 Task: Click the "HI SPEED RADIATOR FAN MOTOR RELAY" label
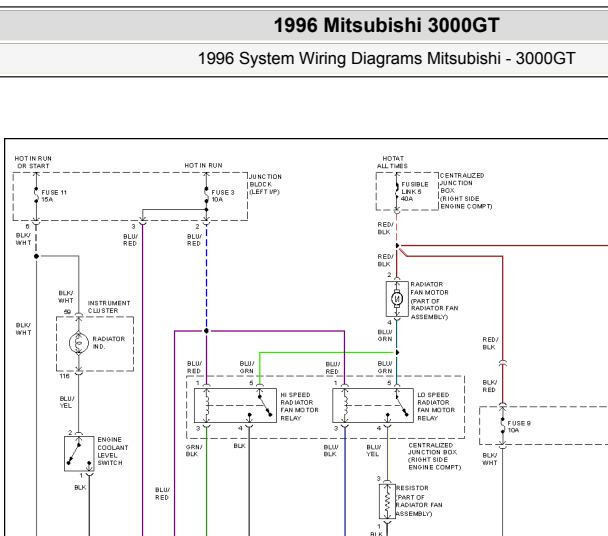[299, 406]
